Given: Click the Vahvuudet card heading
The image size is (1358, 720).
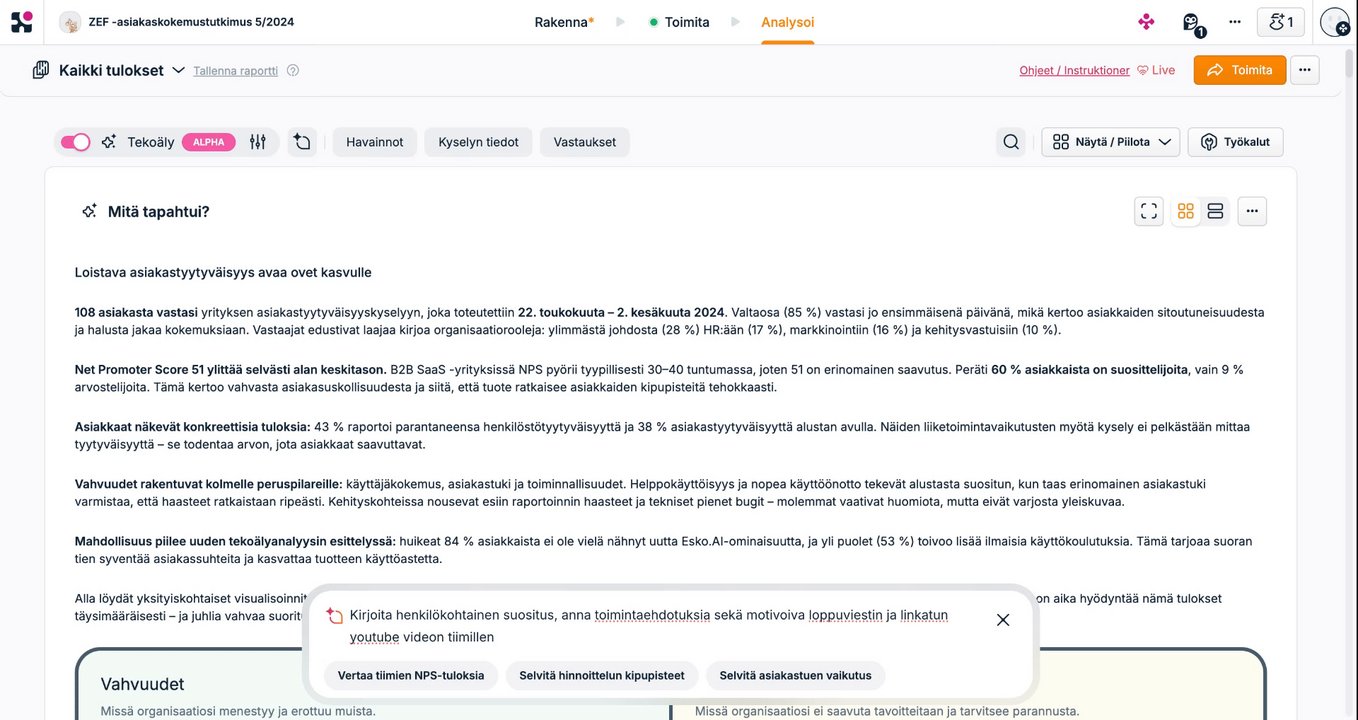Looking at the screenshot, I should coord(143,684).
